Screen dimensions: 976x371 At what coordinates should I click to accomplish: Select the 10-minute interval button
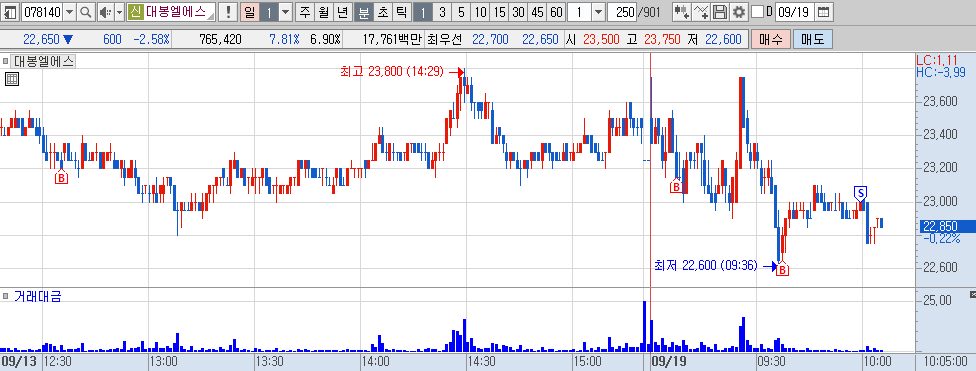(480, 11)
